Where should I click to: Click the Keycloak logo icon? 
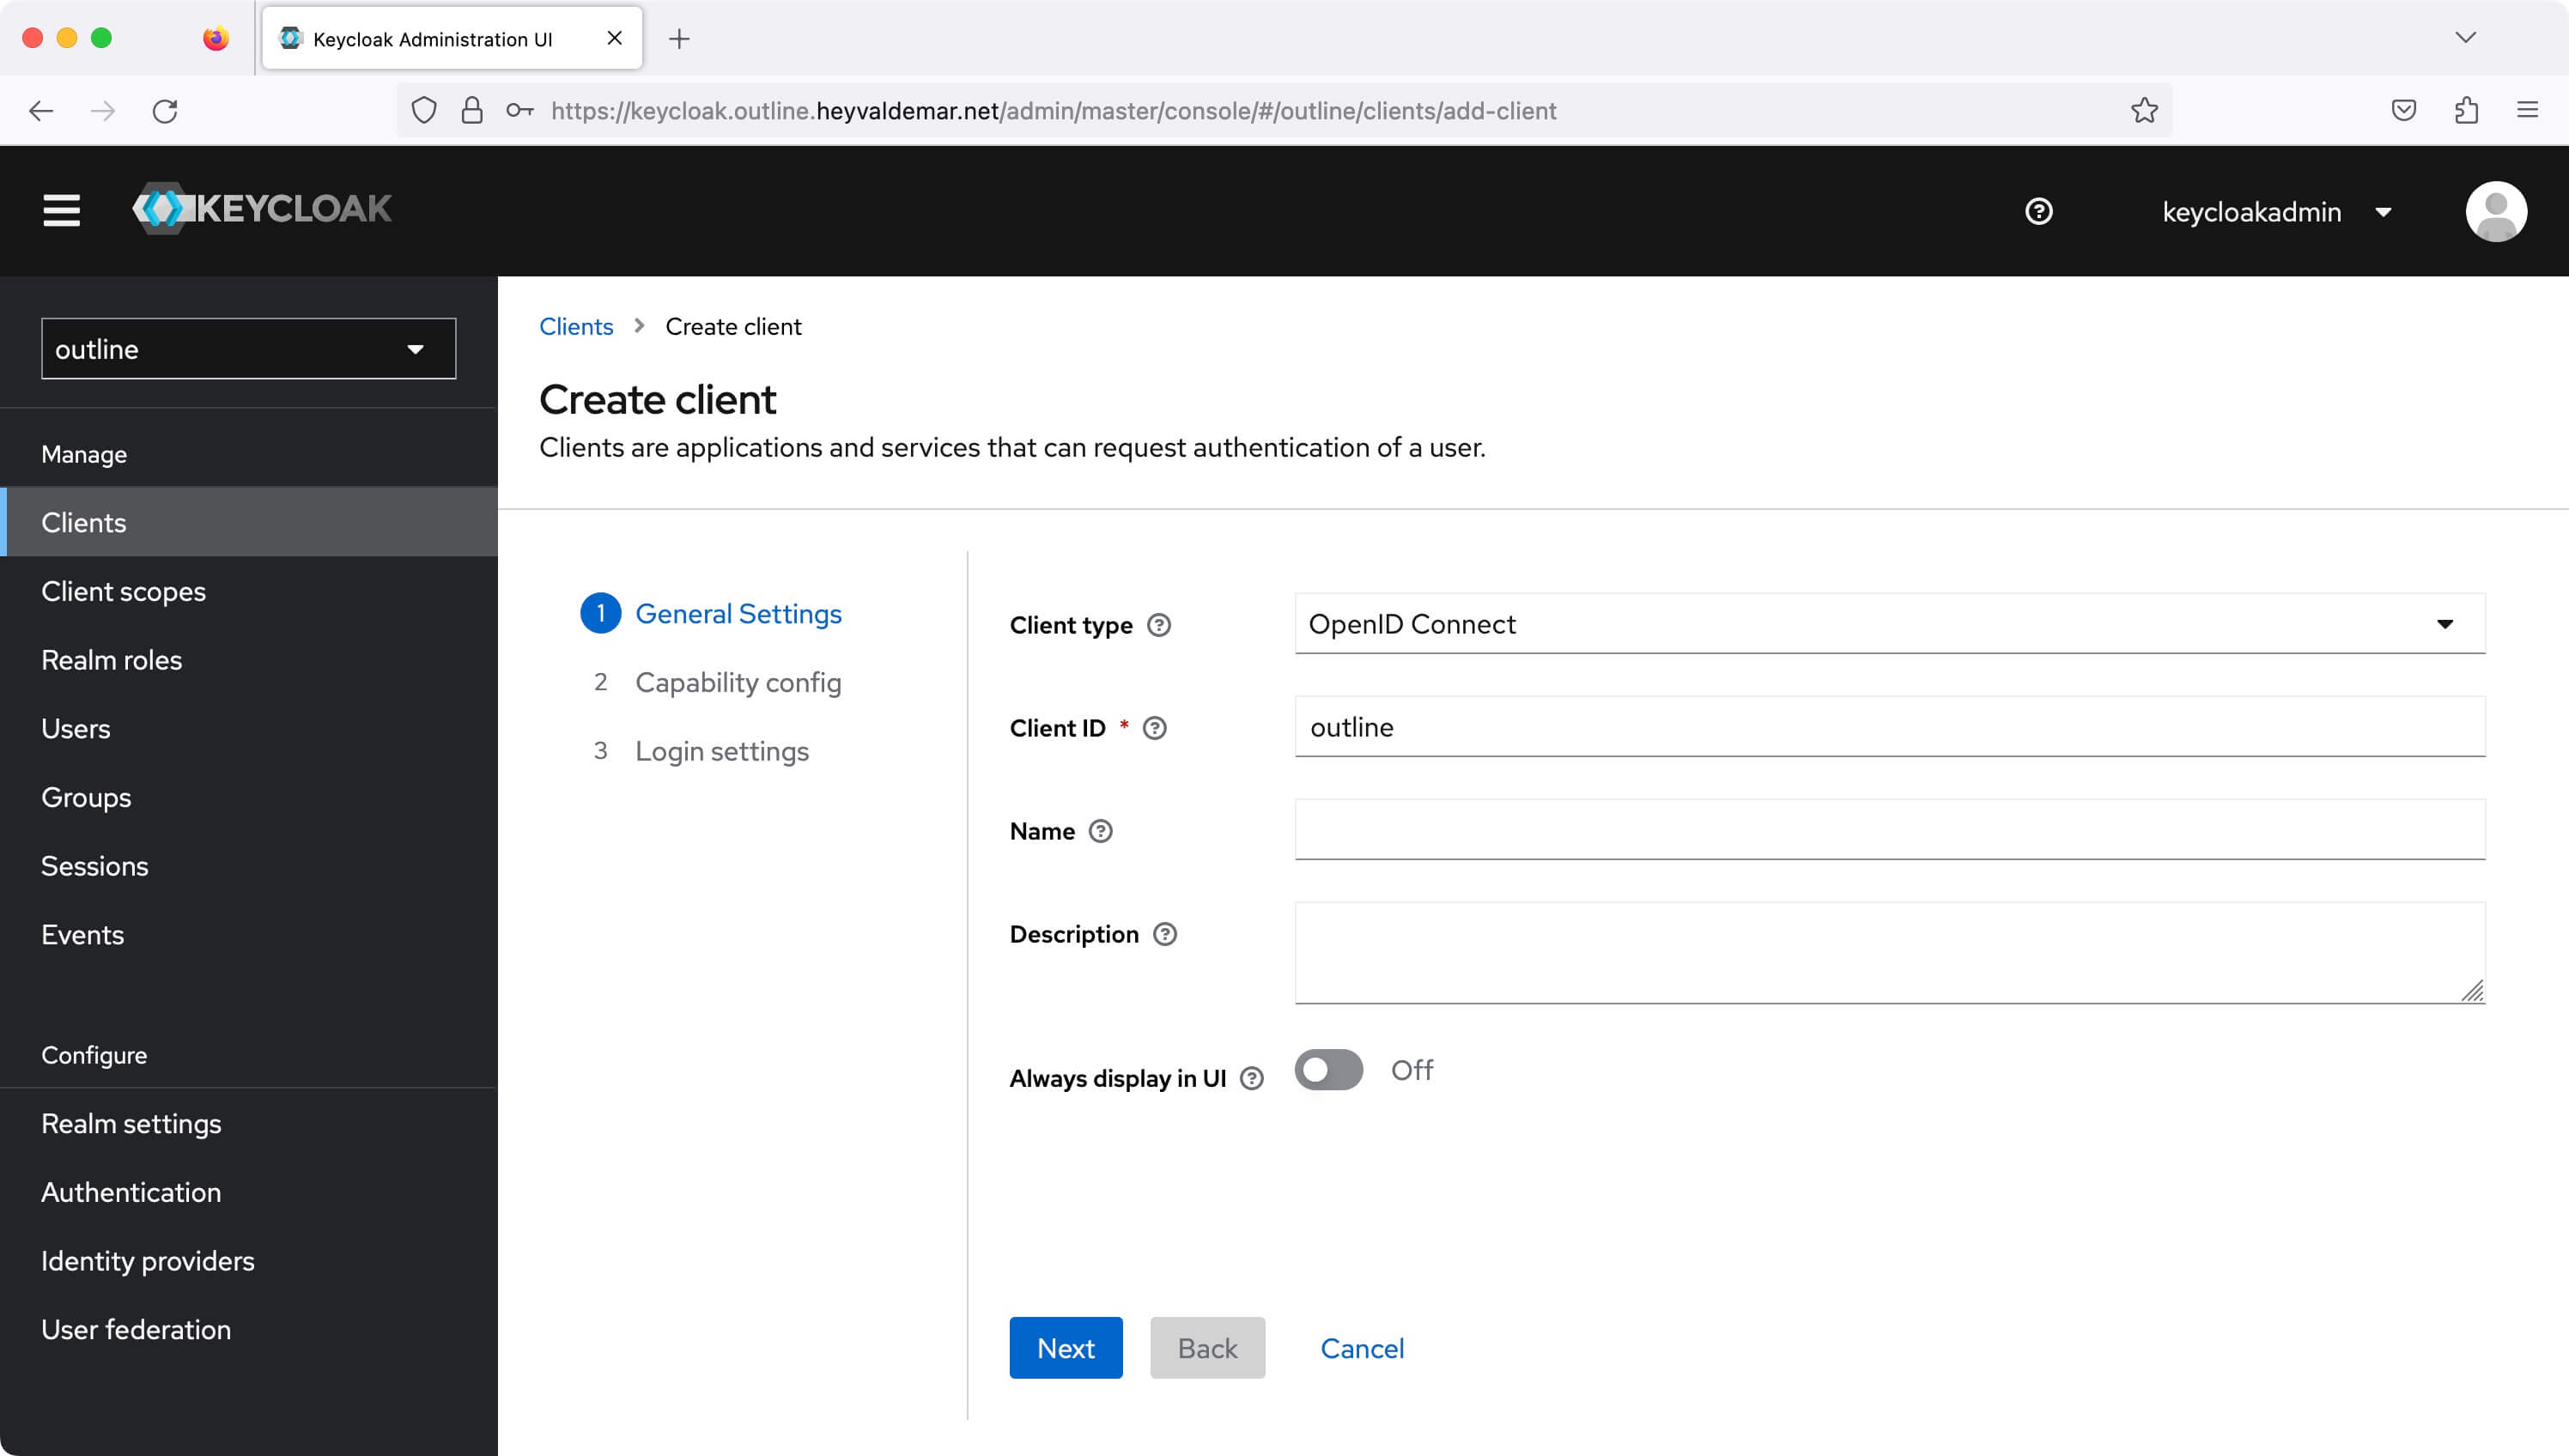(x=162, y=210)
